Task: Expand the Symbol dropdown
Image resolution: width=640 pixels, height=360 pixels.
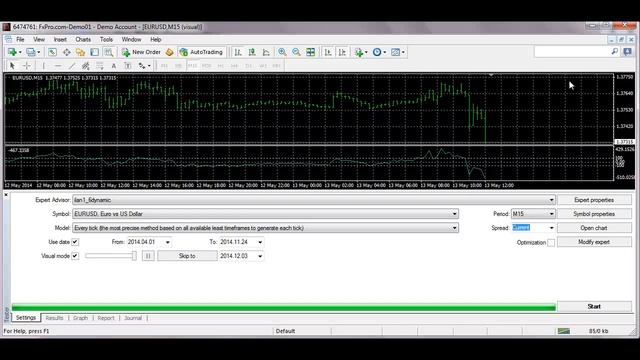Action: click(454, 214)
